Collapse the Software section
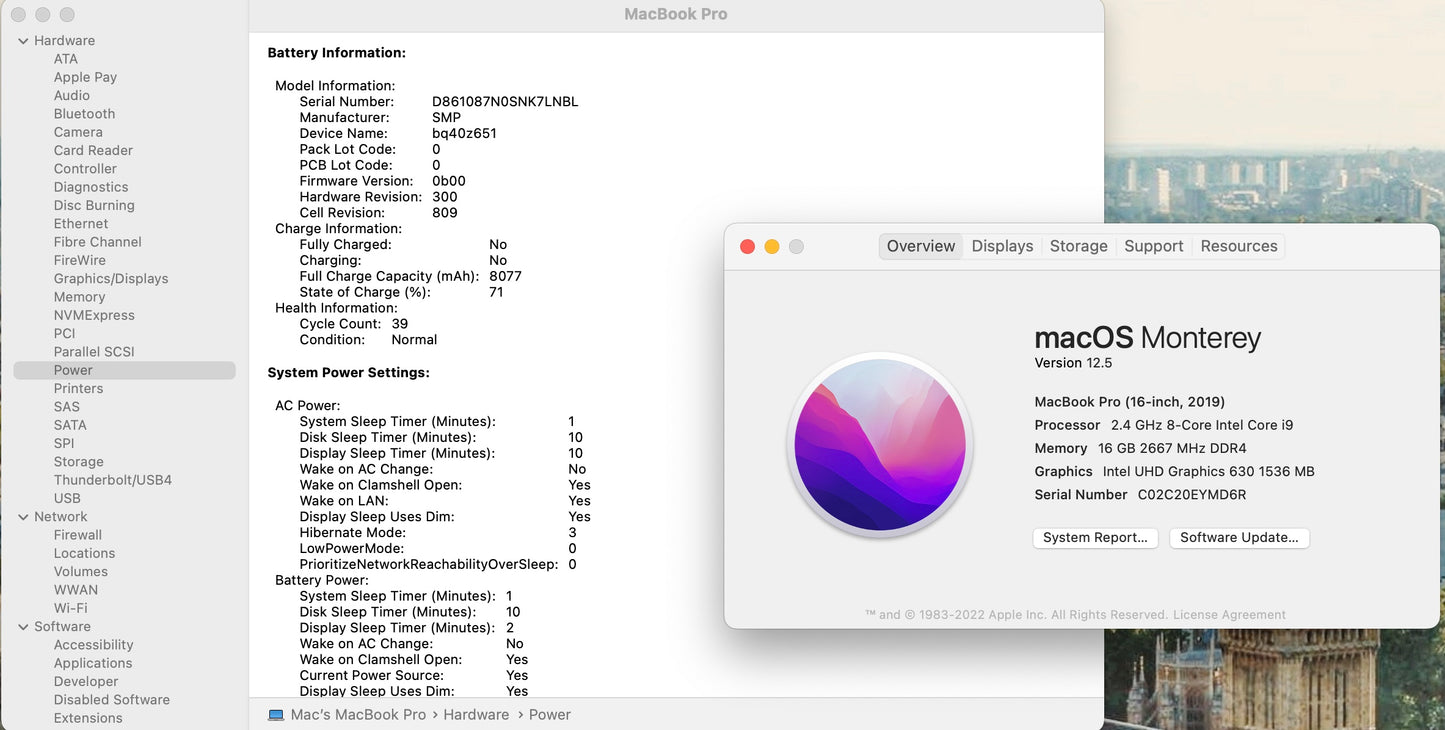Screen dimensions: 1445x730 [x=22, y=626]
